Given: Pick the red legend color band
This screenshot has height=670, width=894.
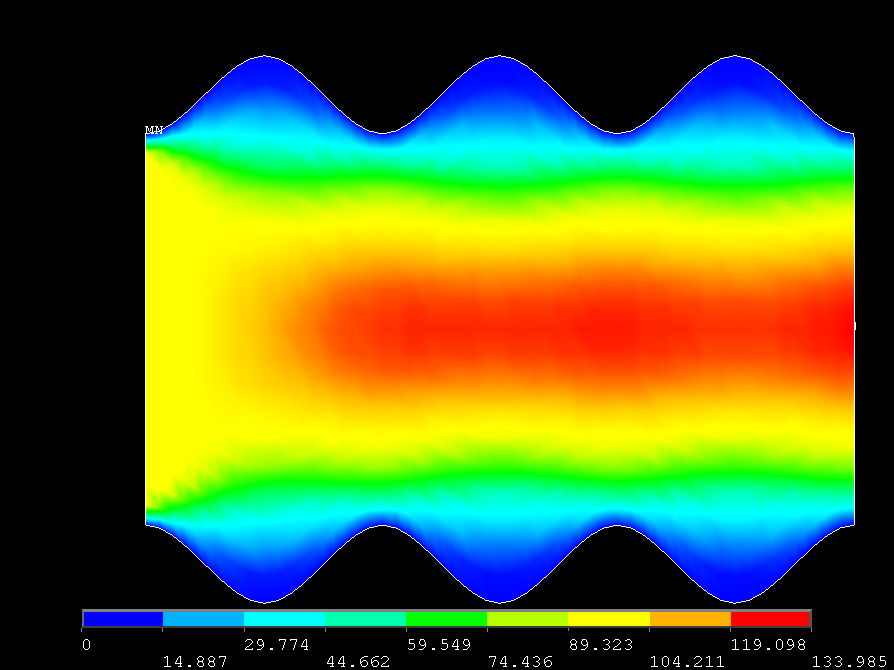Looking at the screenshot, I should [x=771, y=619].
